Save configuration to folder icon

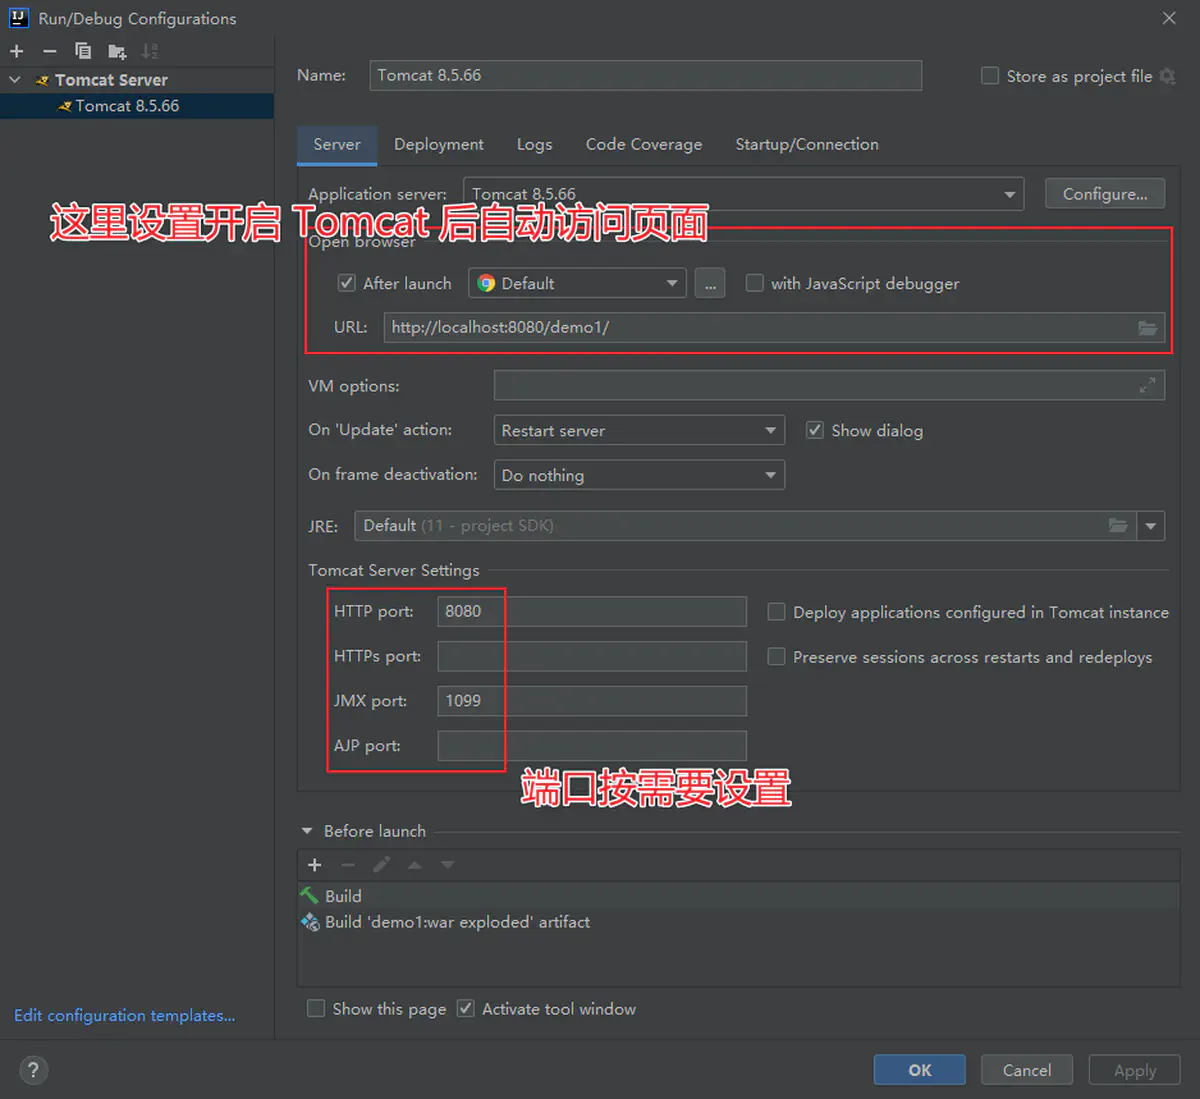point(117,51)
